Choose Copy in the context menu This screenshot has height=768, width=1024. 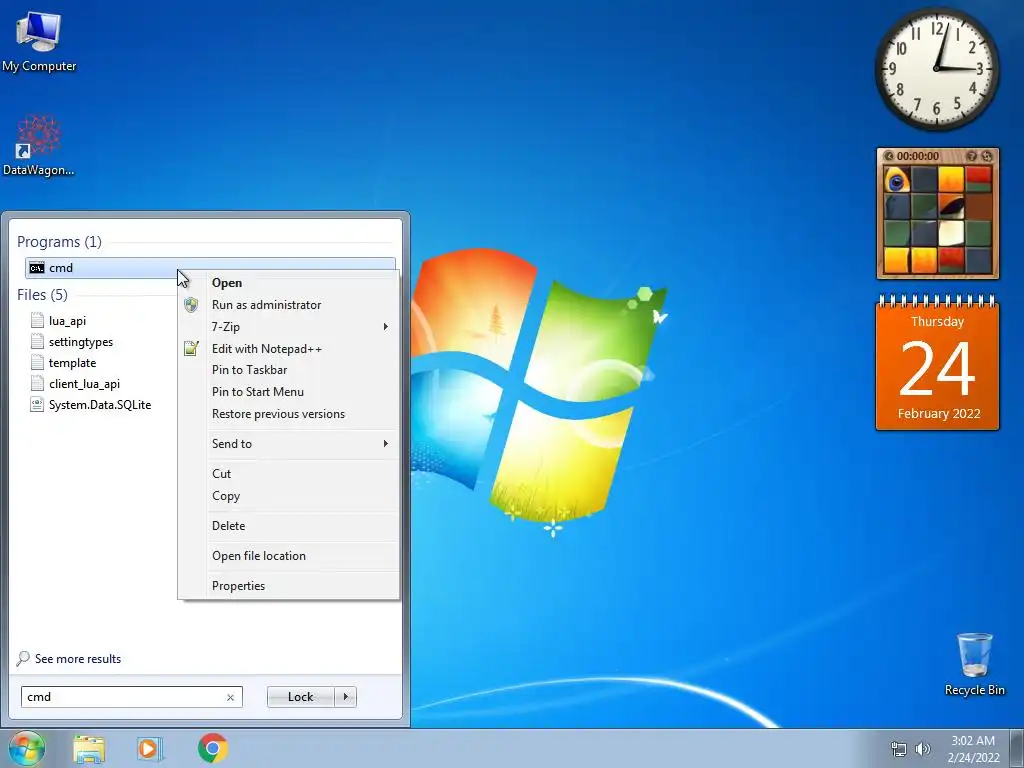tap(289, 496)
